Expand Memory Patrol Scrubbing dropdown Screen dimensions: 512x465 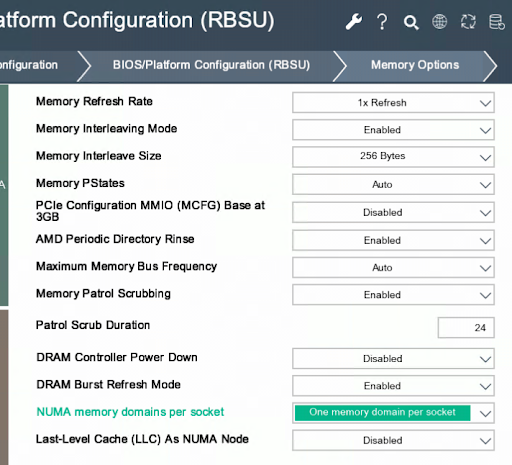click(x=393, y=295)
